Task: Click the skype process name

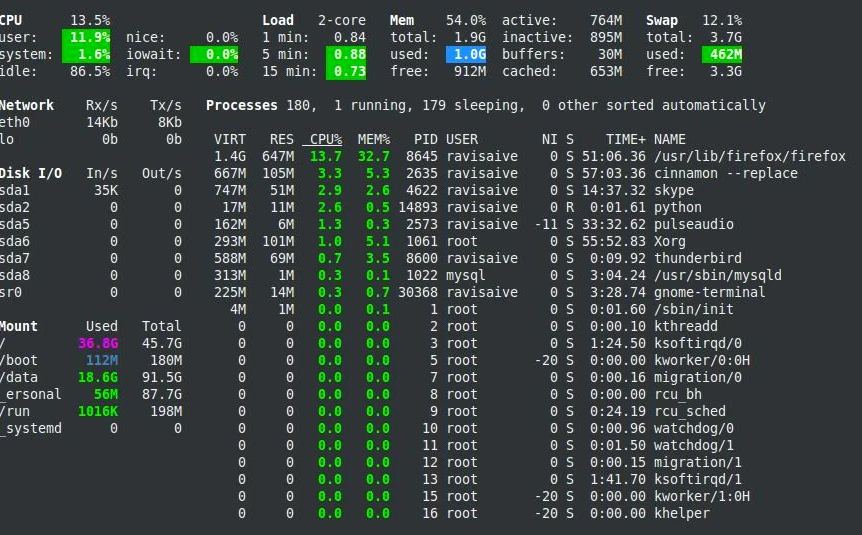Action: pos(674,190)
